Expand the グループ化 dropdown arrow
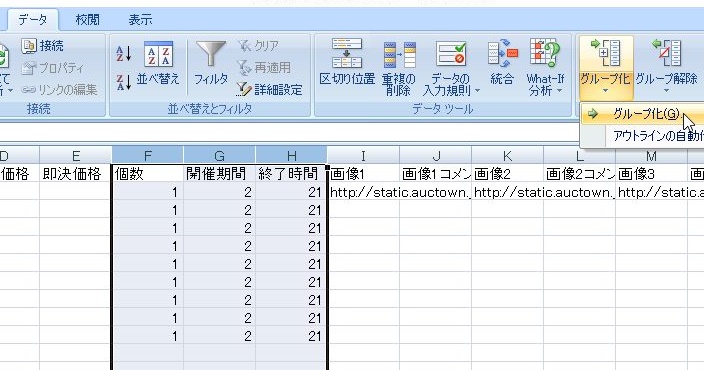 pos(606,91)
